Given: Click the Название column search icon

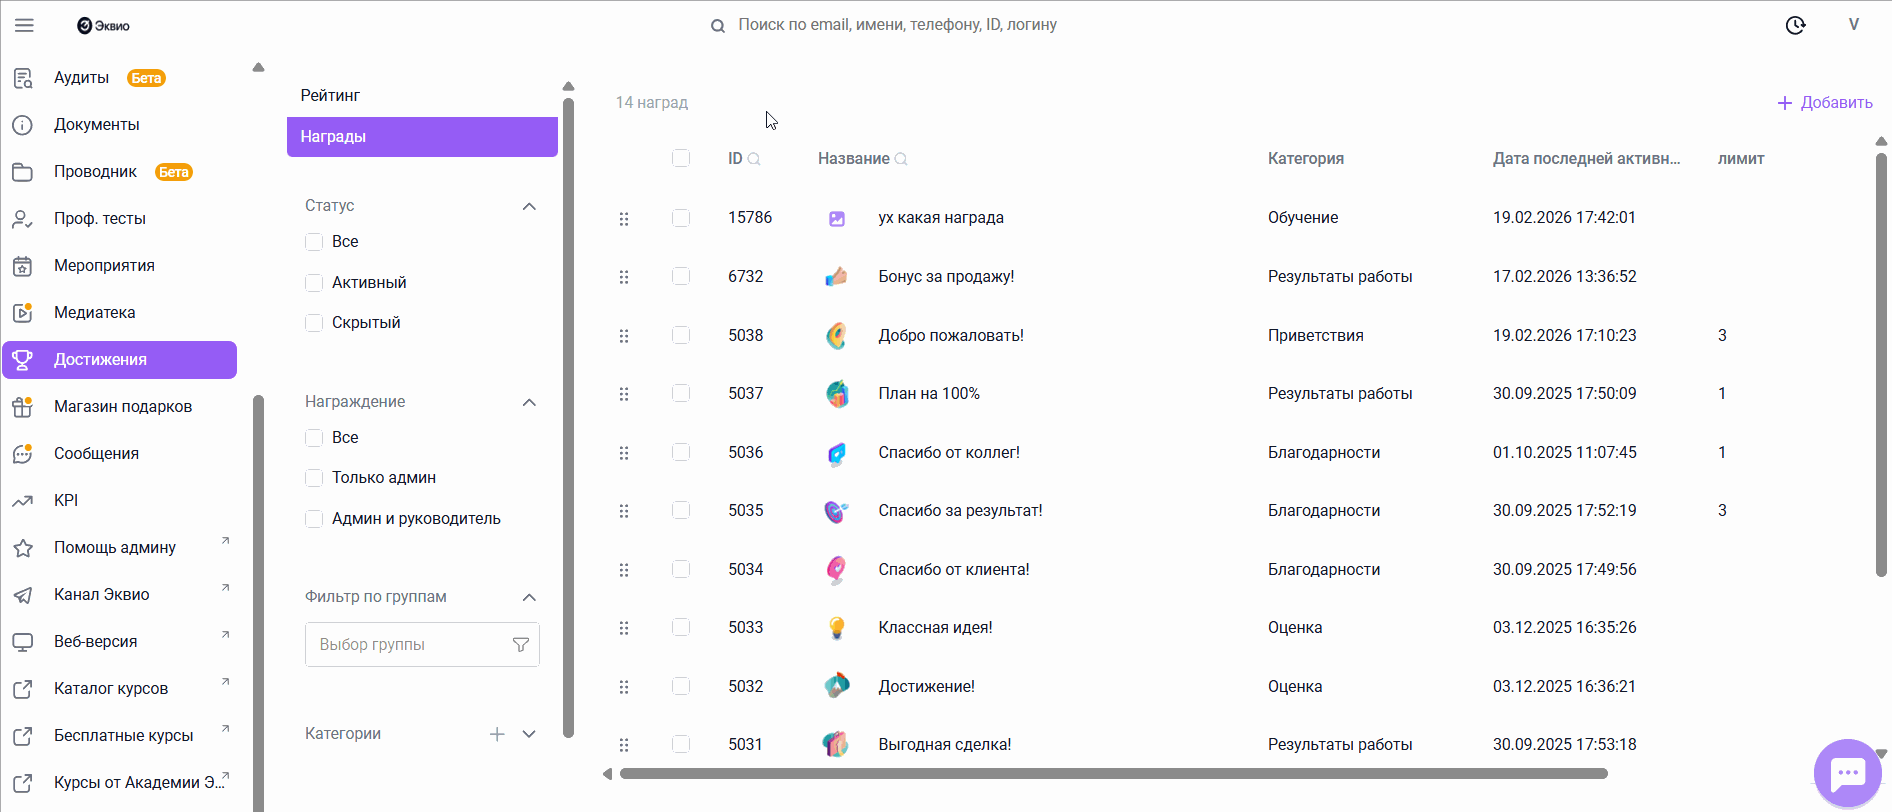Looking at the screenshot, I should coord(901,159).
